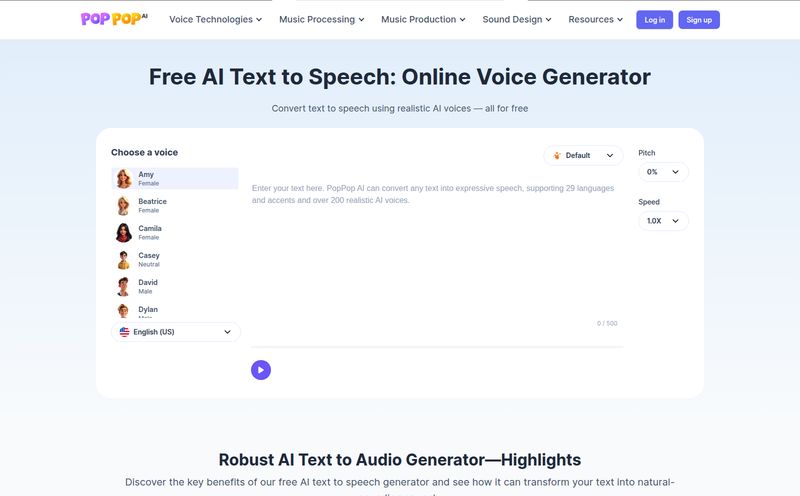Open the Sound Design menu

[517, 19]
